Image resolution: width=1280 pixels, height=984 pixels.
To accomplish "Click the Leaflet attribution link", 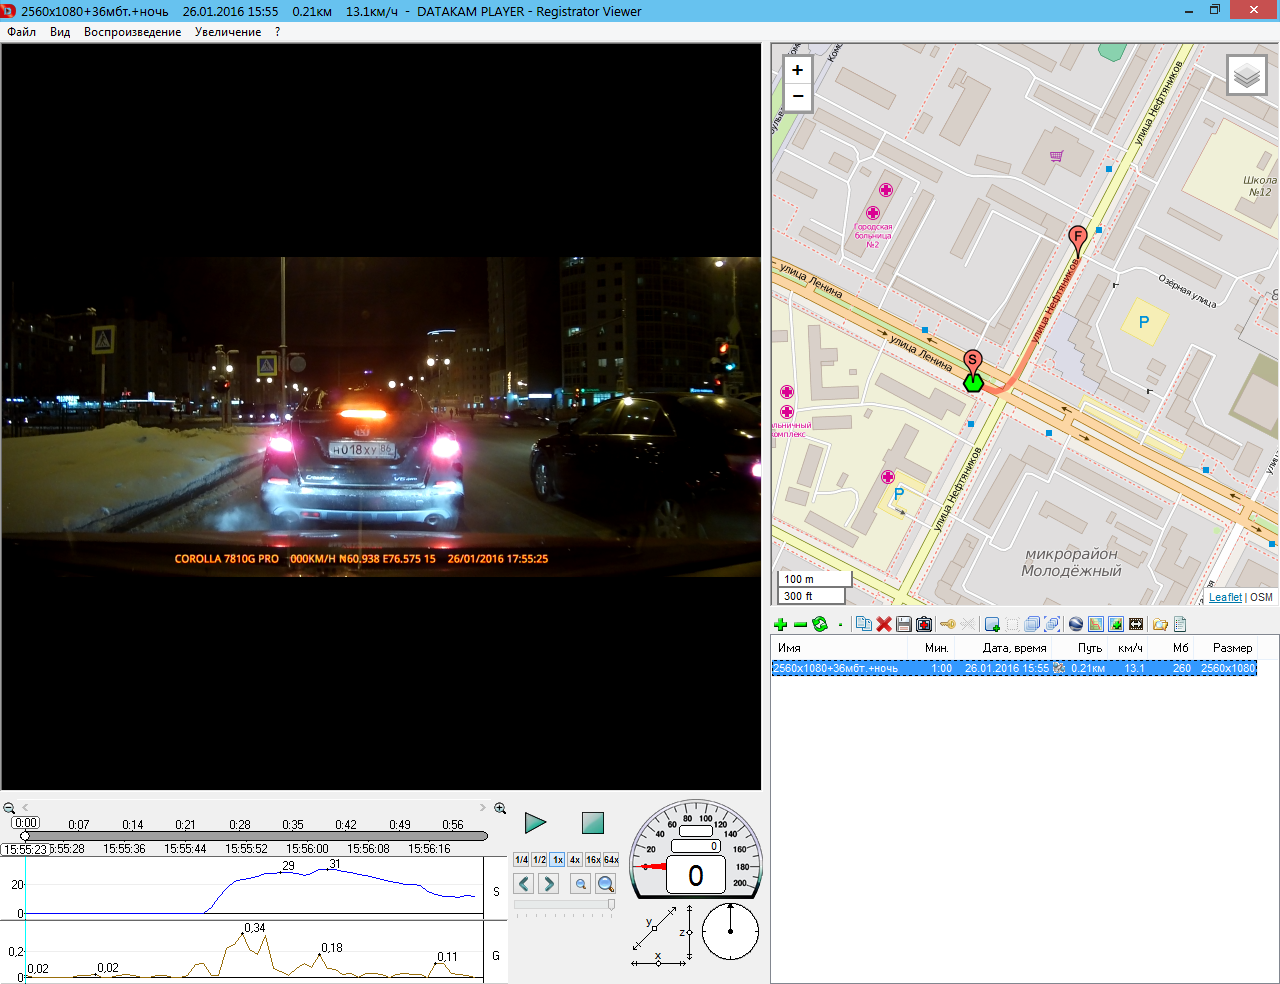I will pyautogui.click(x=1225, y=597).
